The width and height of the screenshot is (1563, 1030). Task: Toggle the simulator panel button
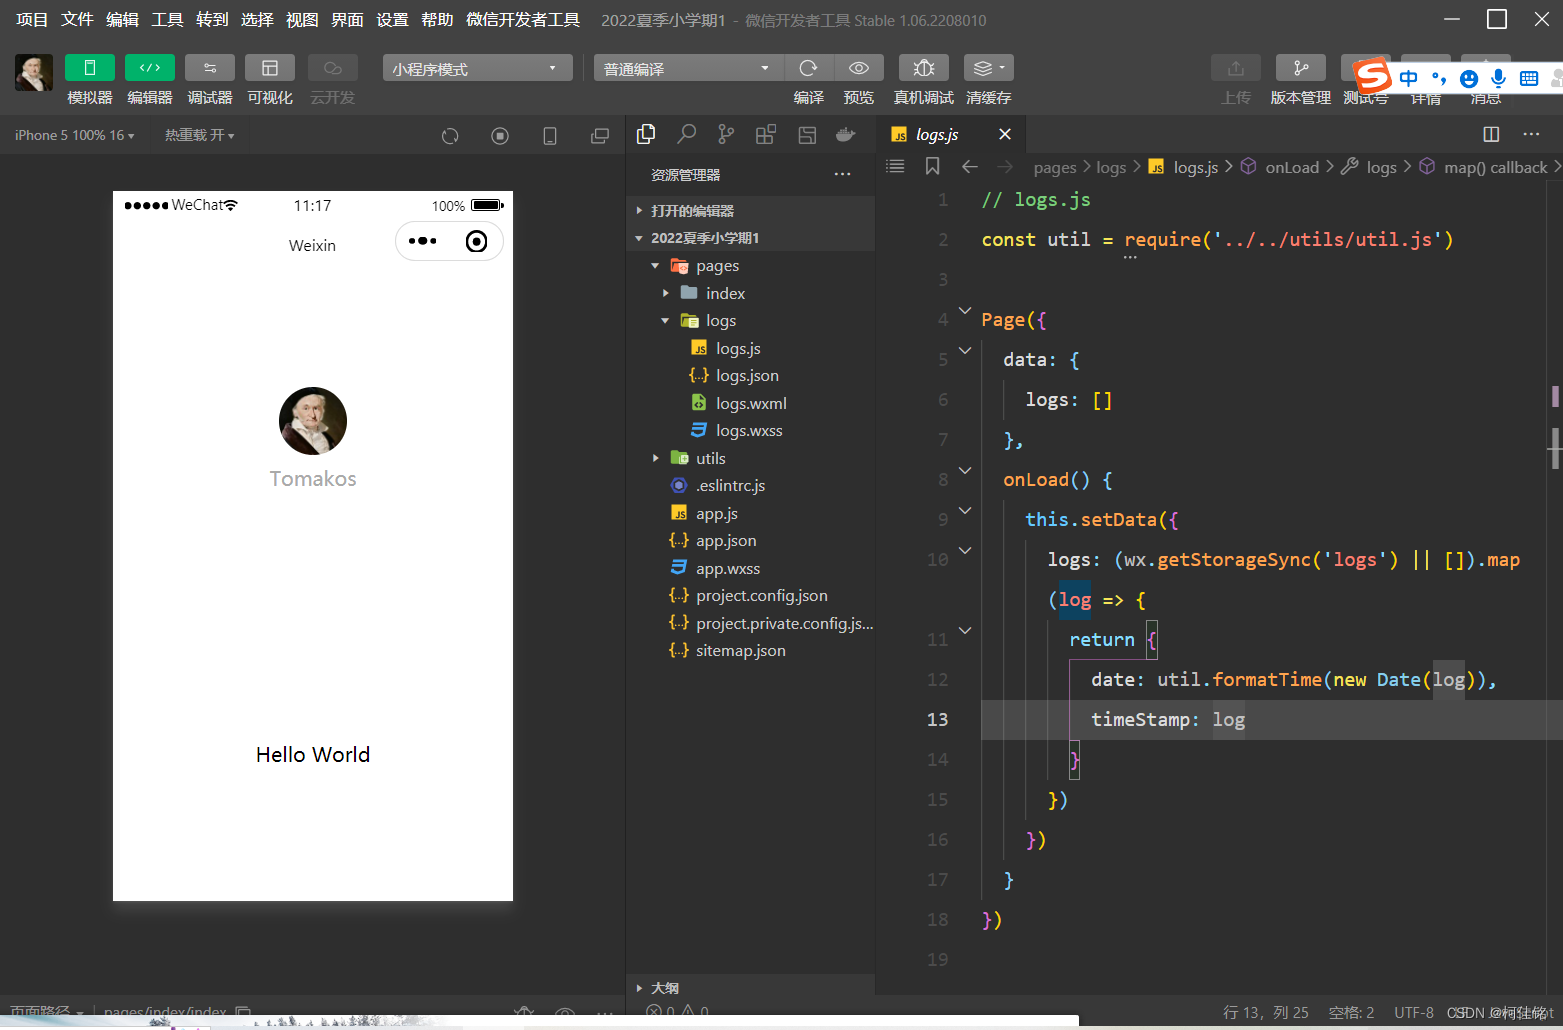tap(90, 68)
